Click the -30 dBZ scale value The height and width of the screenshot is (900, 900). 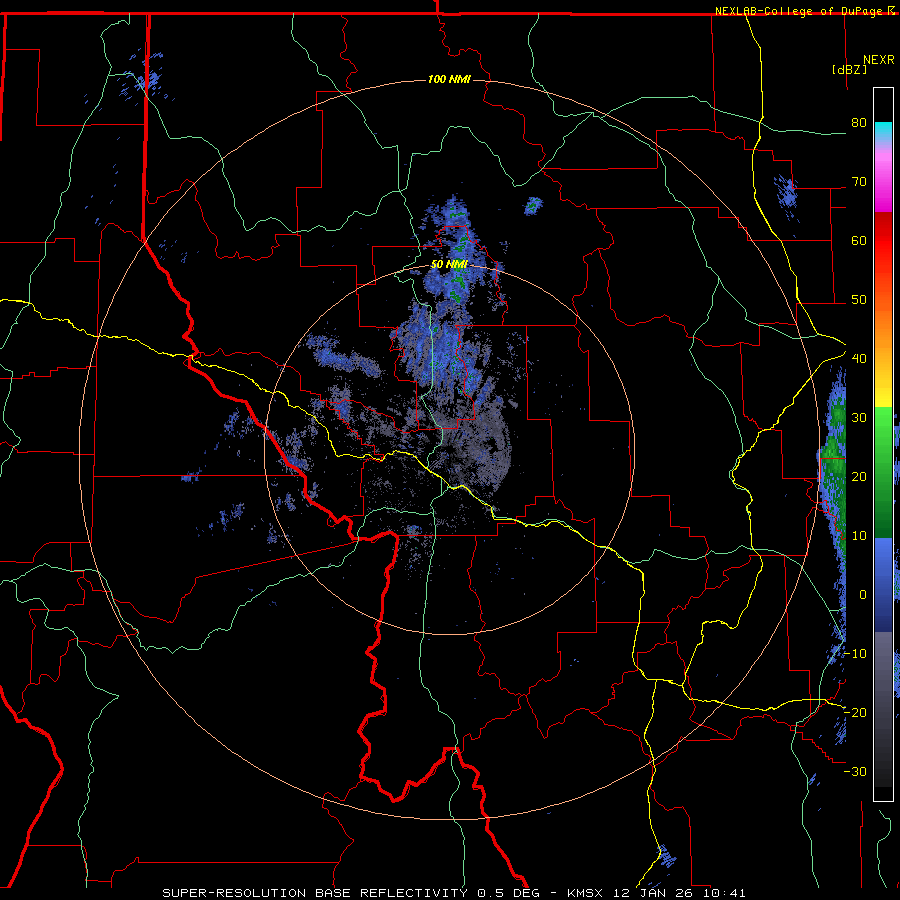855,771
